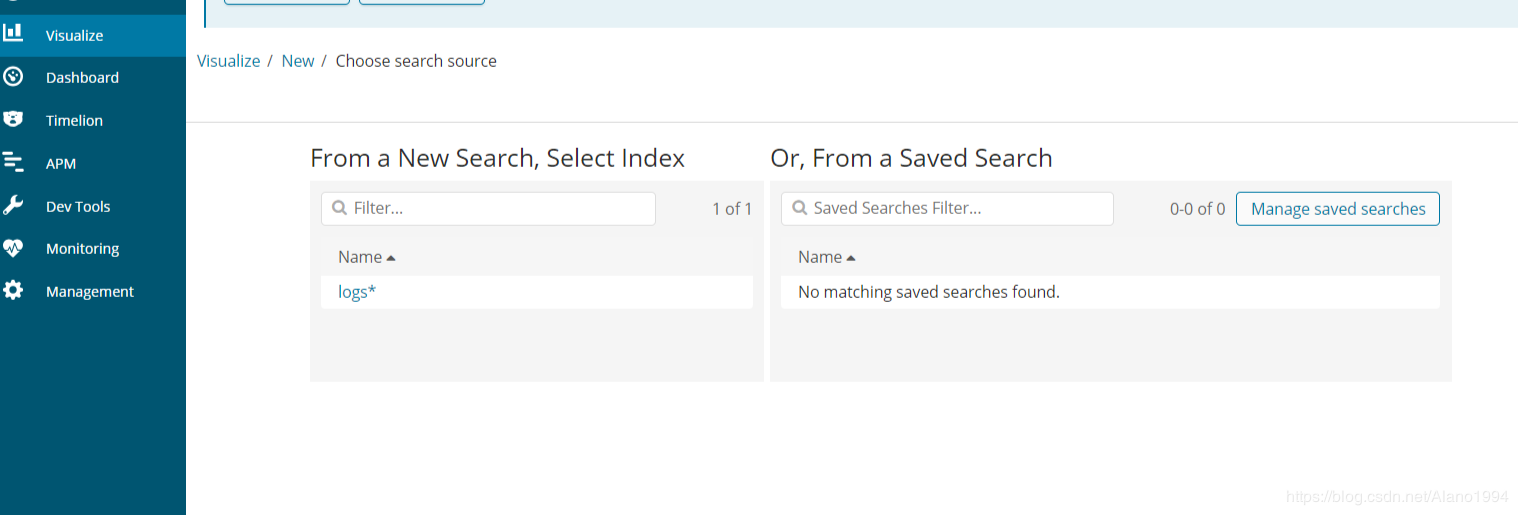The width and height of the screenshot is (1518, 515).
Task: Click the APM stacked-lines icon
Action: click(13, 162)
